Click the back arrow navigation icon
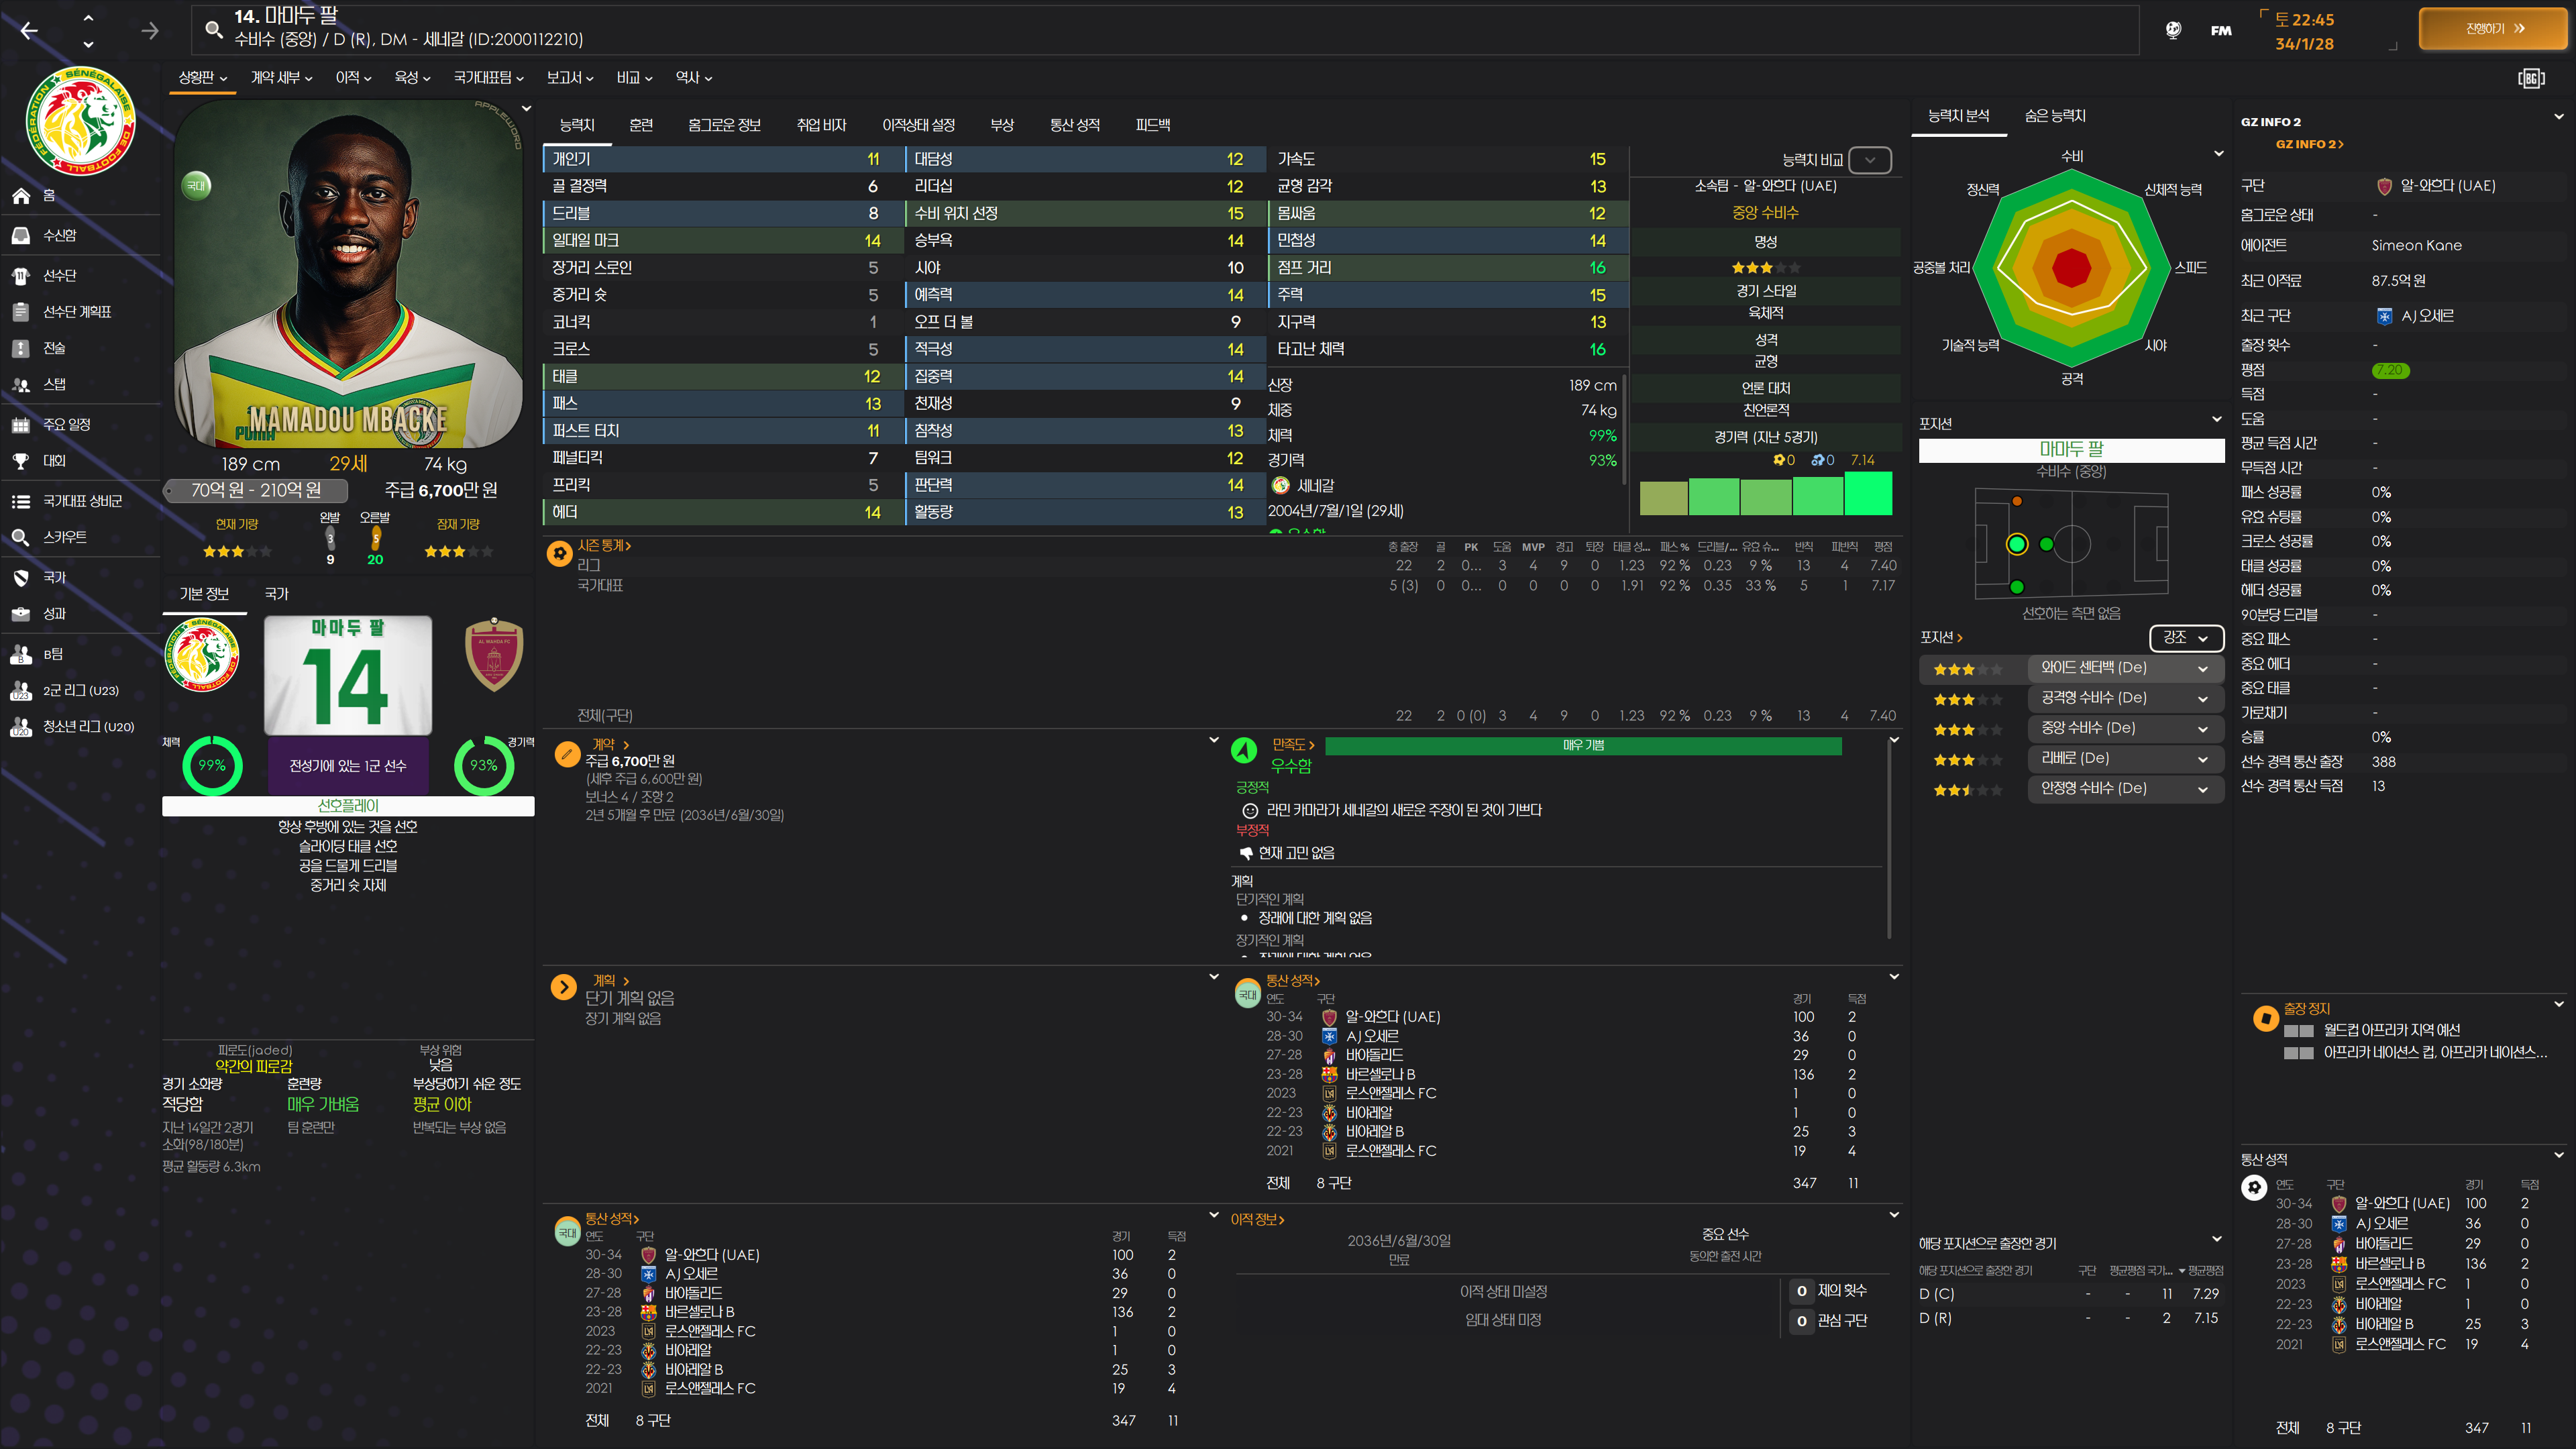The image size is (2576, 1449). [29, 31]
